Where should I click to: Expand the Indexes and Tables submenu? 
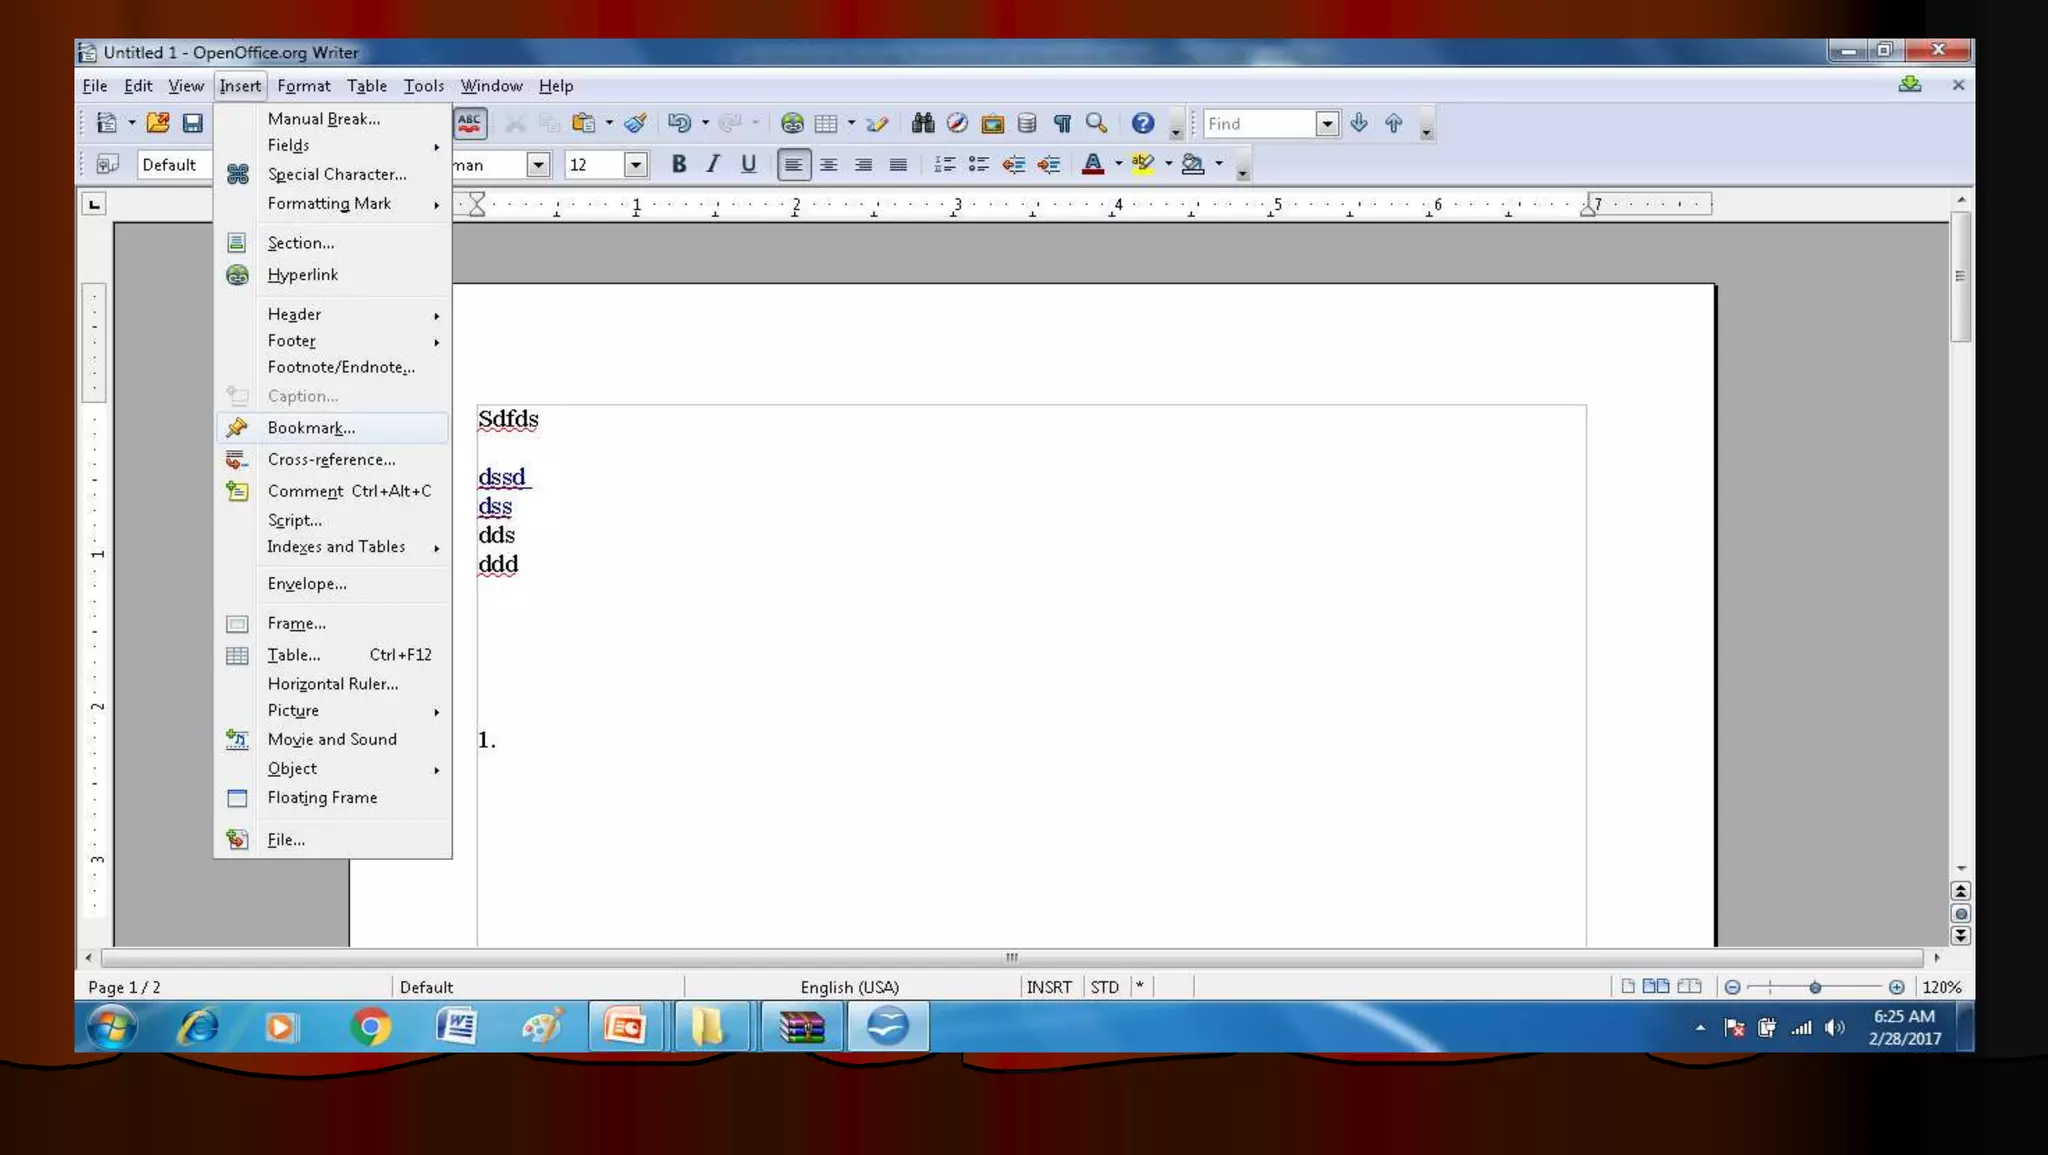(337, 547)
